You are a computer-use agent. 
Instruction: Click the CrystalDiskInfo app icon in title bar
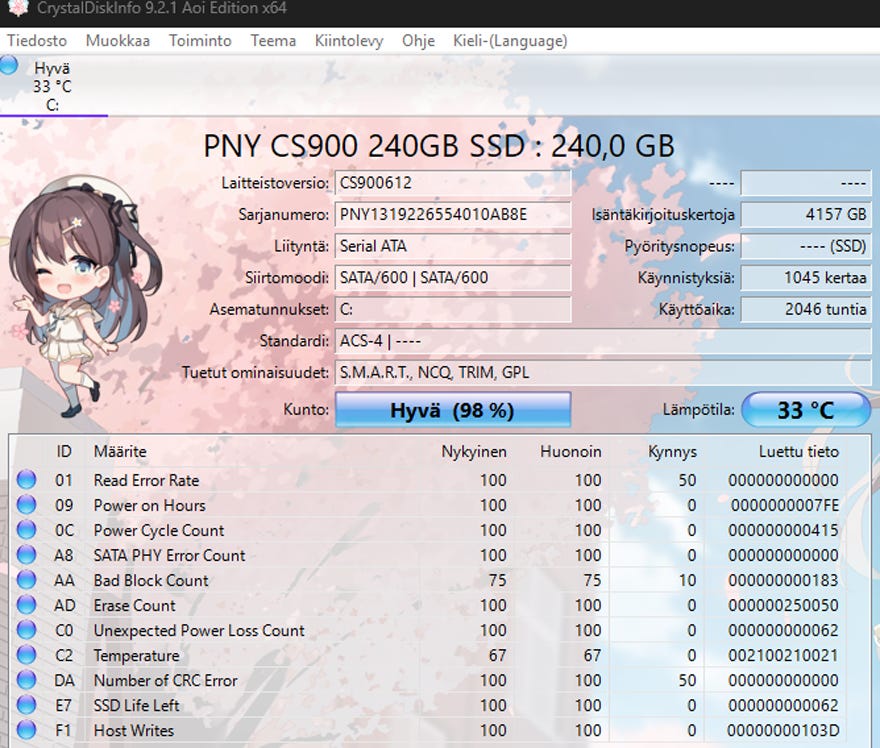pyautogui.click(x=19, y=8)
